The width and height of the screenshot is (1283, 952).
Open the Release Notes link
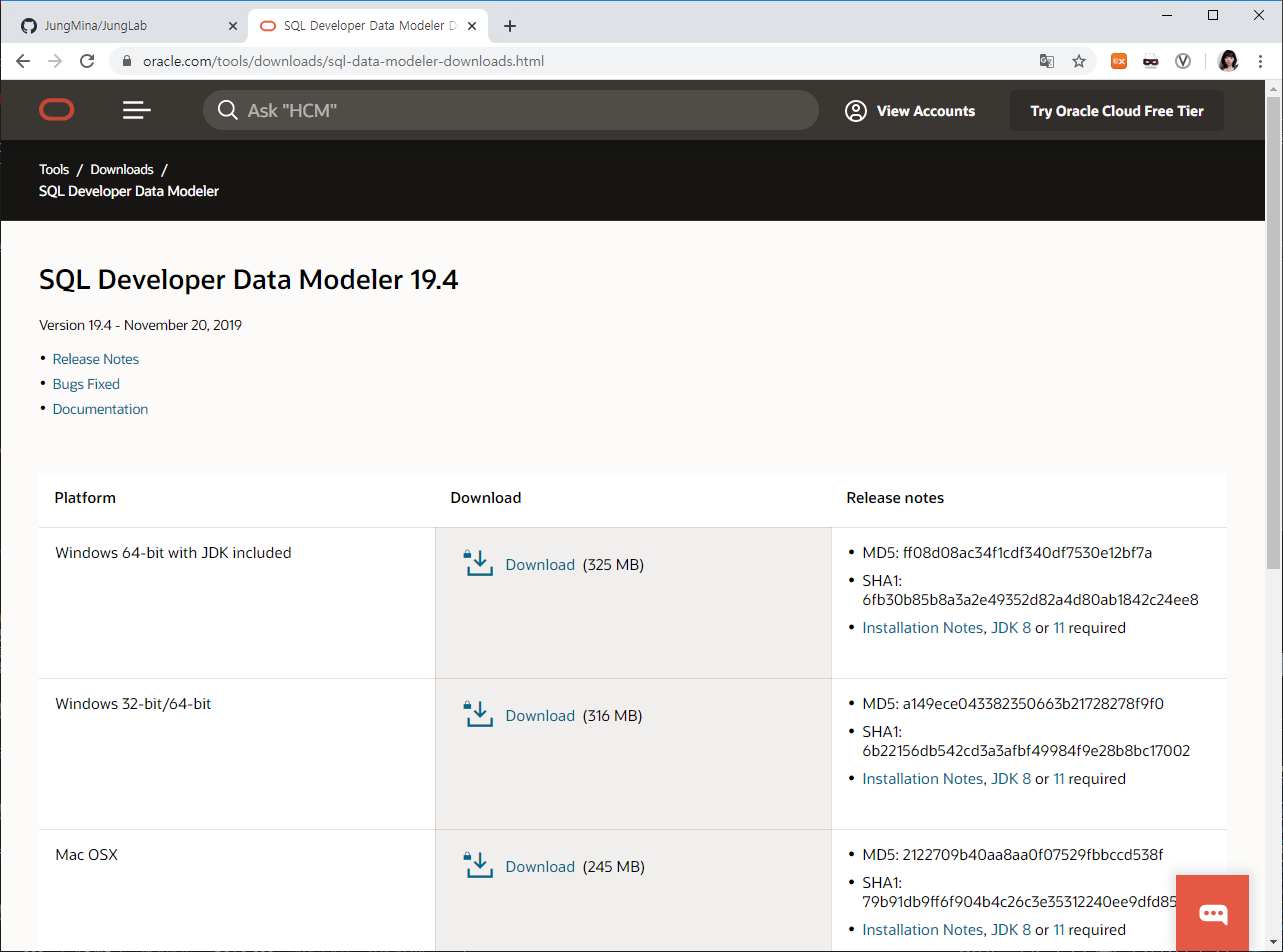(96, 359)
